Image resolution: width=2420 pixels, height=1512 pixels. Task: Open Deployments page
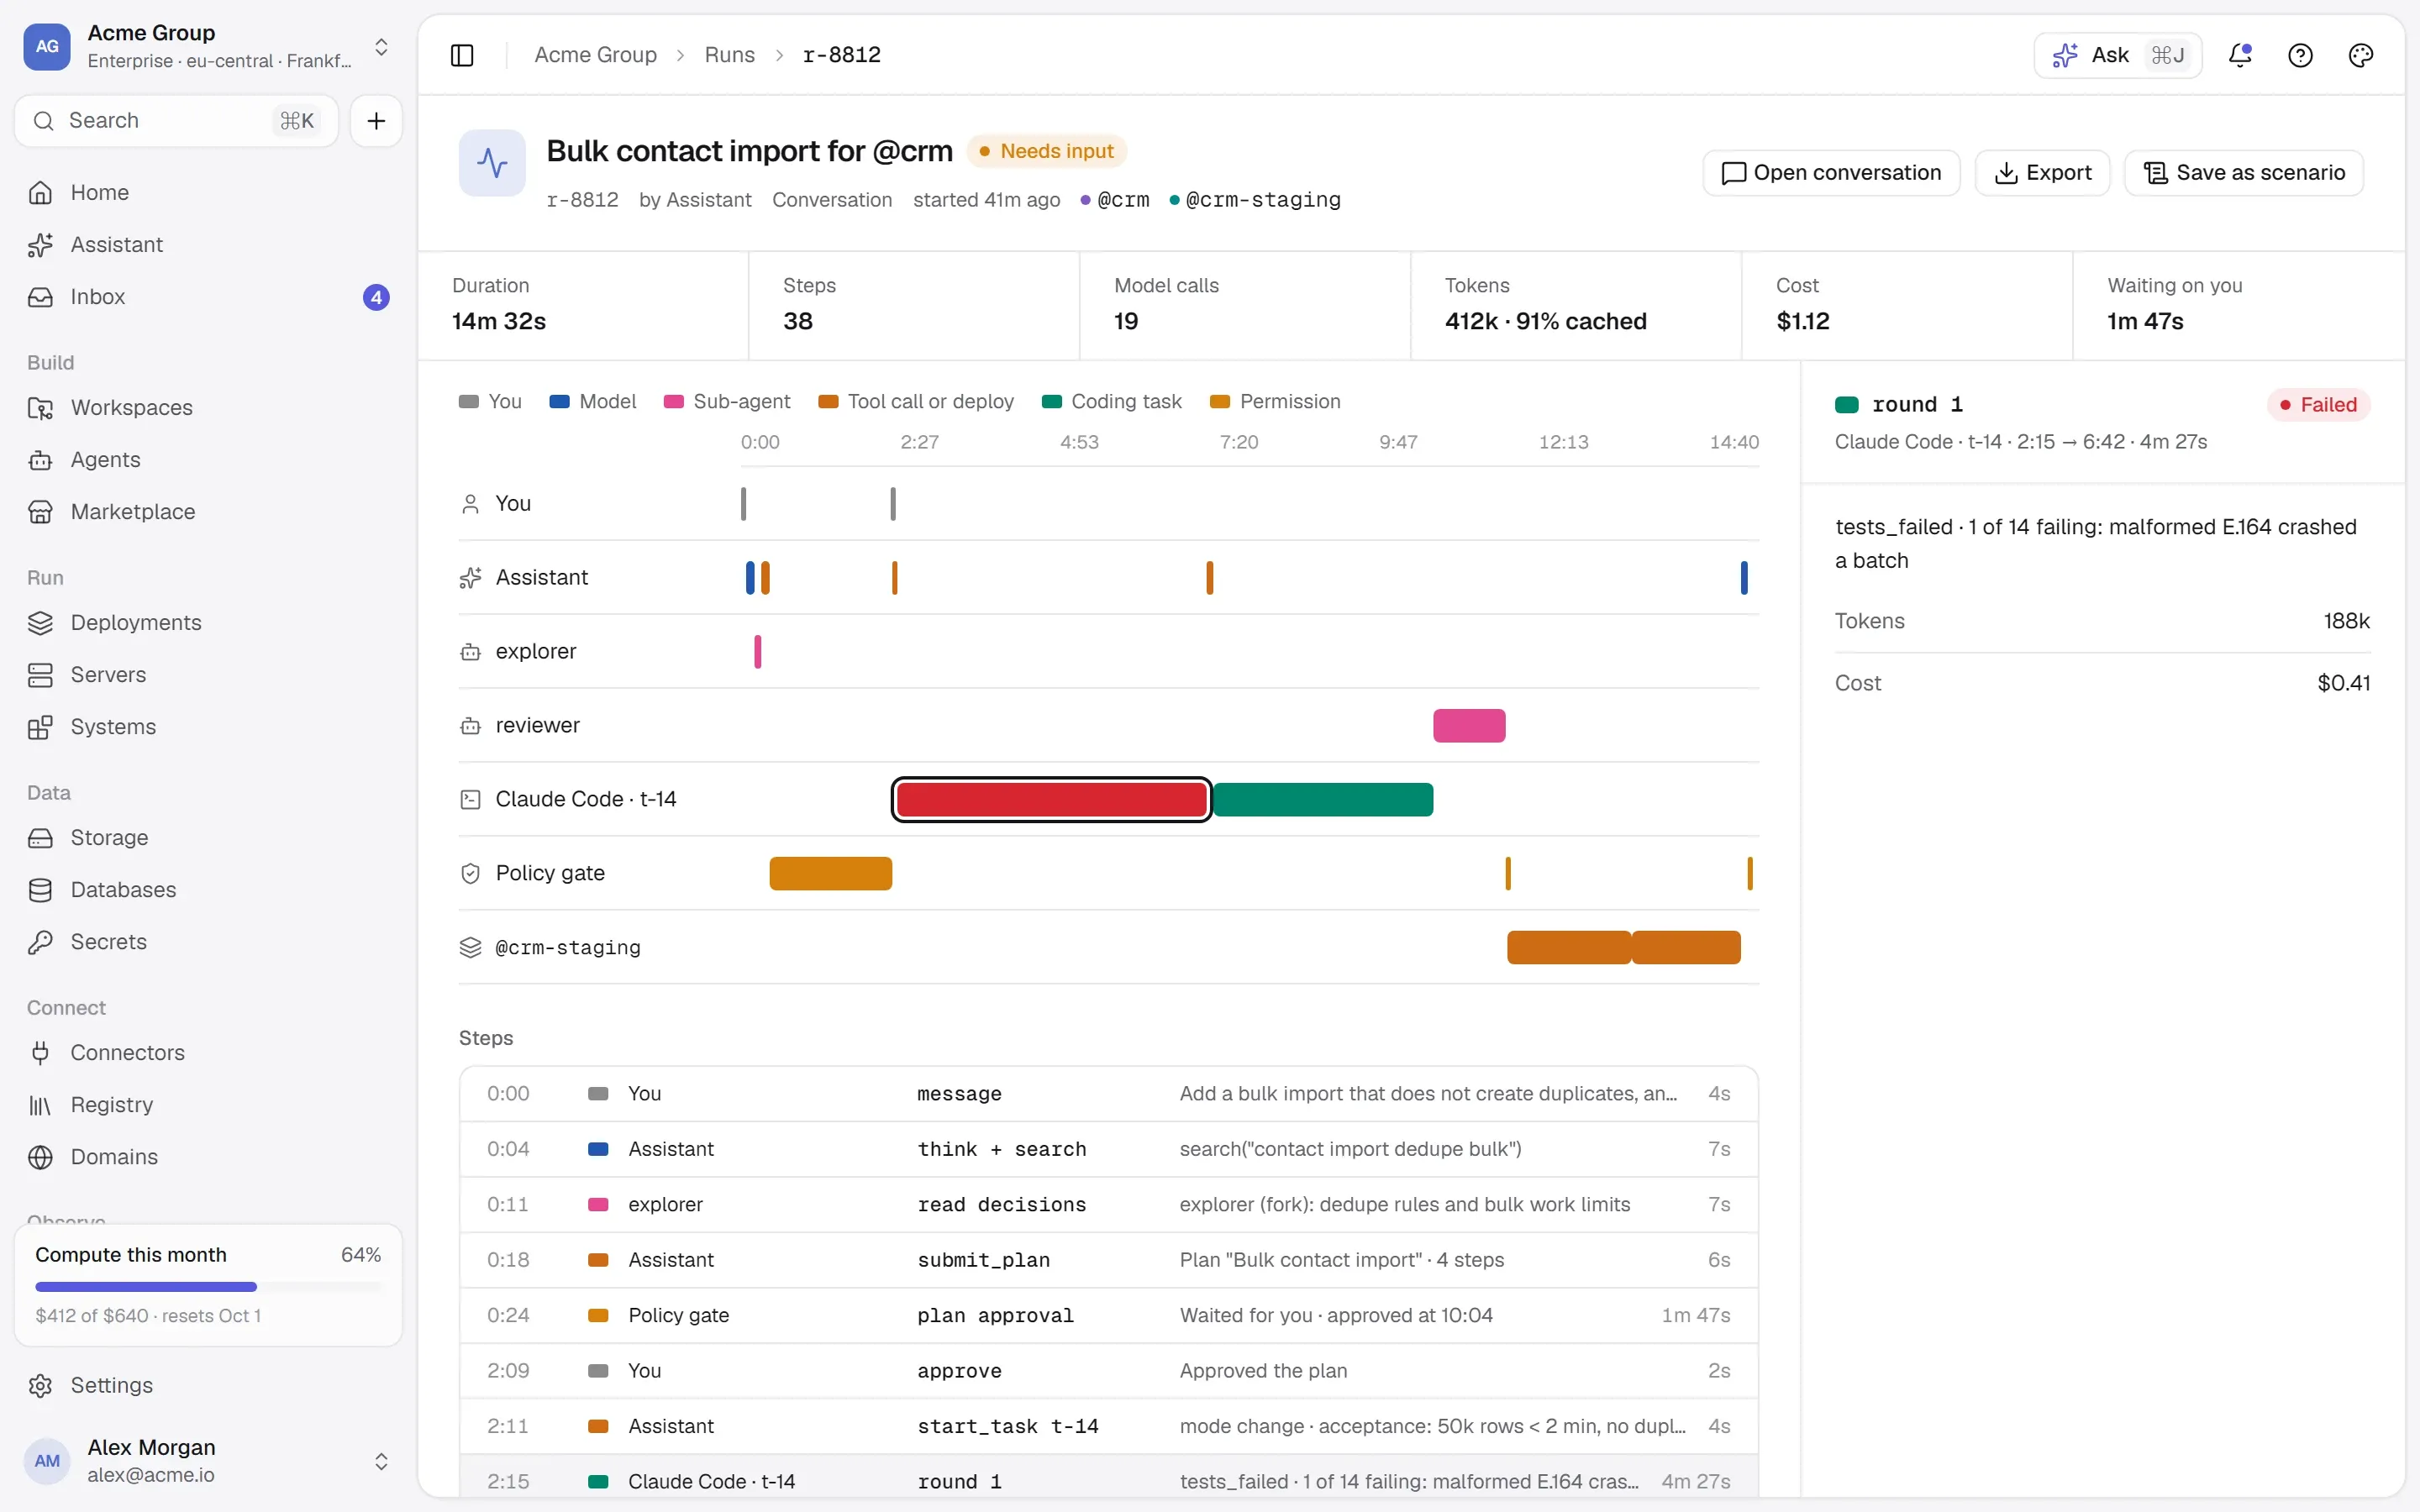coord(208,622)
